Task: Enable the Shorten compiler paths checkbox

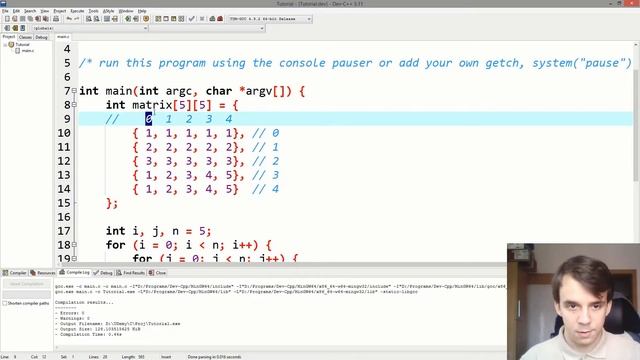Action: pyautogui.click(x=5, y=303)
